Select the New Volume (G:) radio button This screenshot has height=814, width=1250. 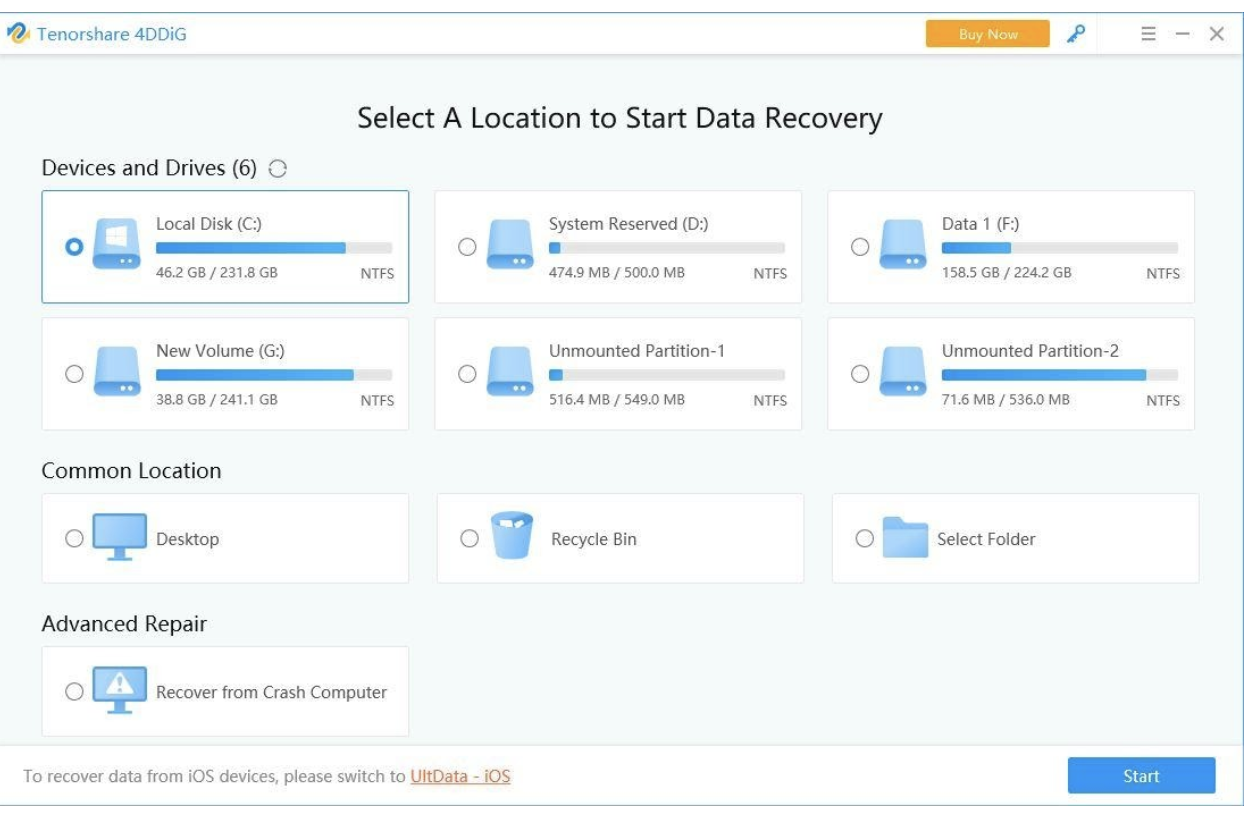[x=73, y=374]
